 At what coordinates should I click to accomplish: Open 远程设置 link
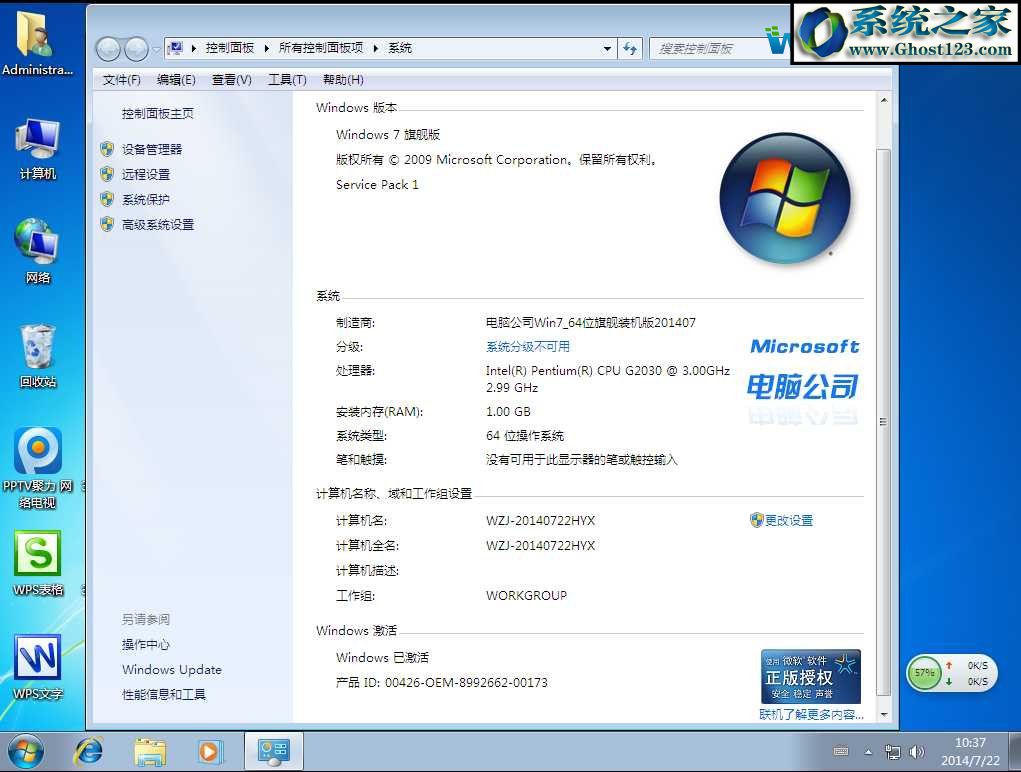click(x=146, y=174)
